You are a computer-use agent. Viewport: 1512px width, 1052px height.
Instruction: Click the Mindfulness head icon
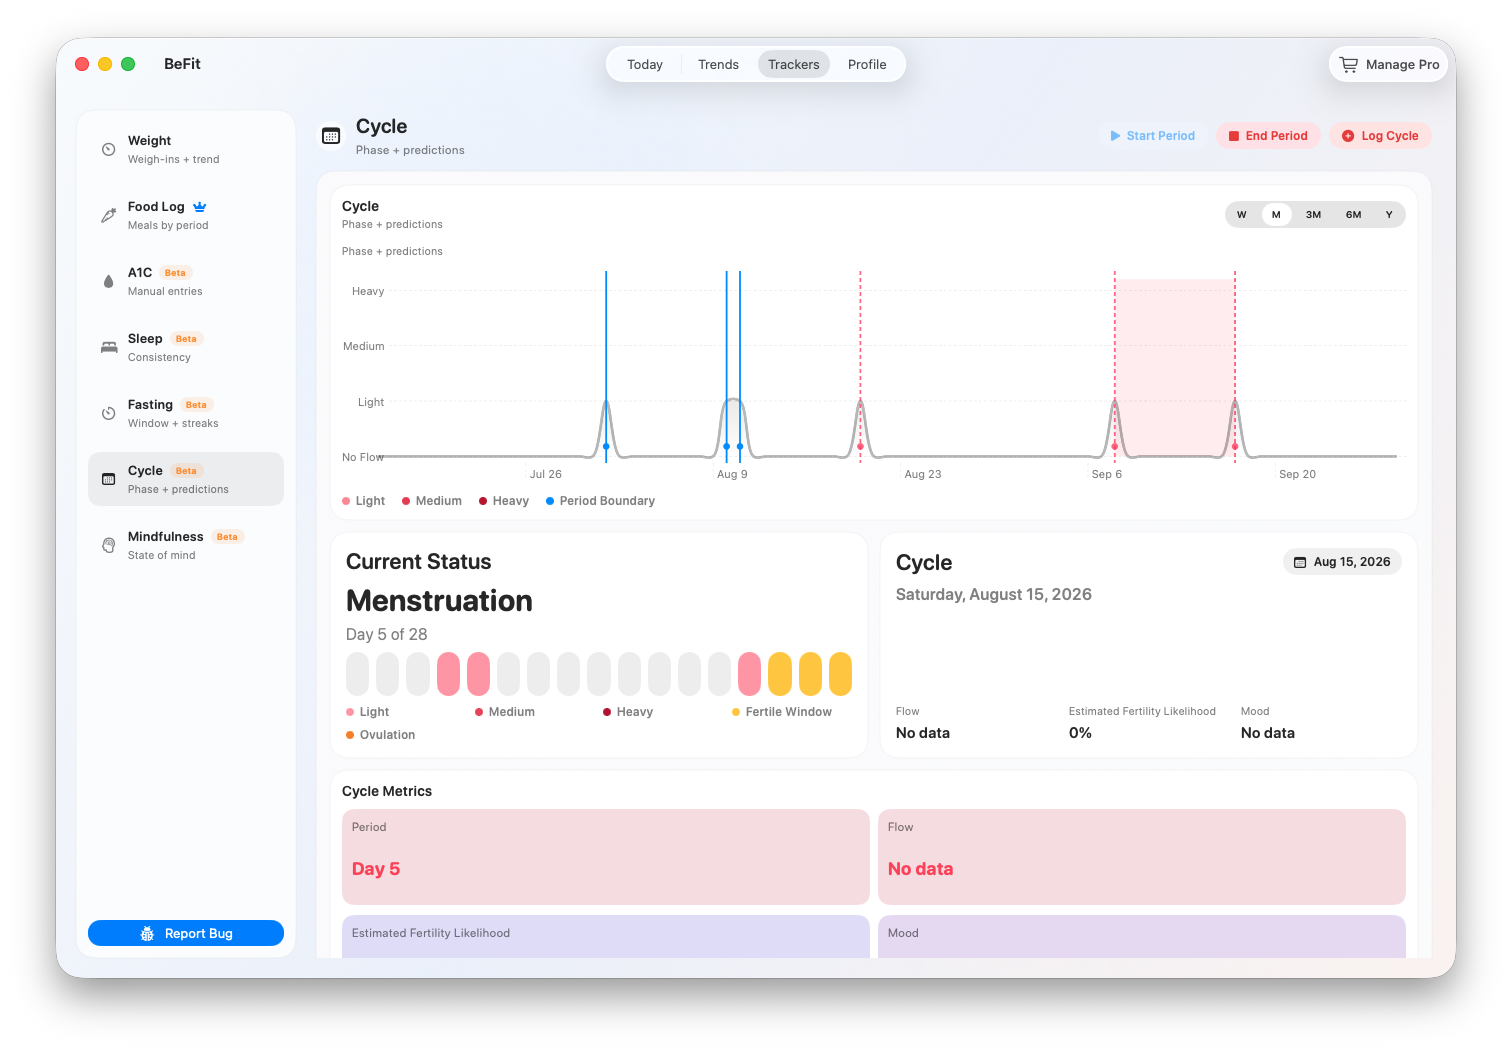pos(109,545)
